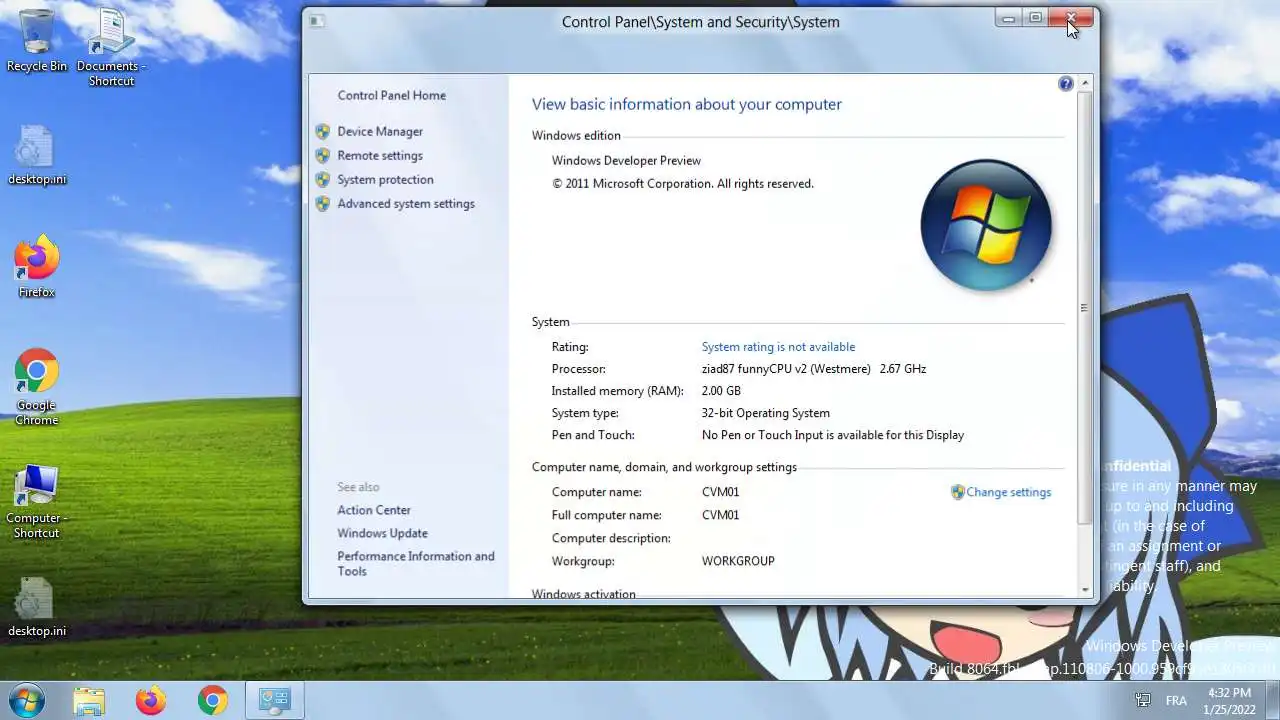Click the FRA language indicator
Image resolution: width=1280 pixels, height=720 pixels.
1176,700
